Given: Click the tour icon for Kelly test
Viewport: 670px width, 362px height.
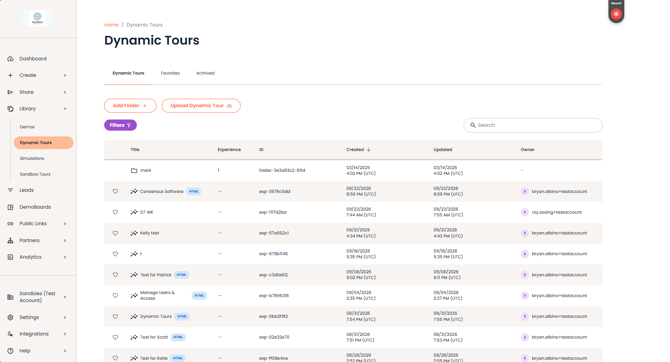Looking at the screenshot, I should 134,233.
